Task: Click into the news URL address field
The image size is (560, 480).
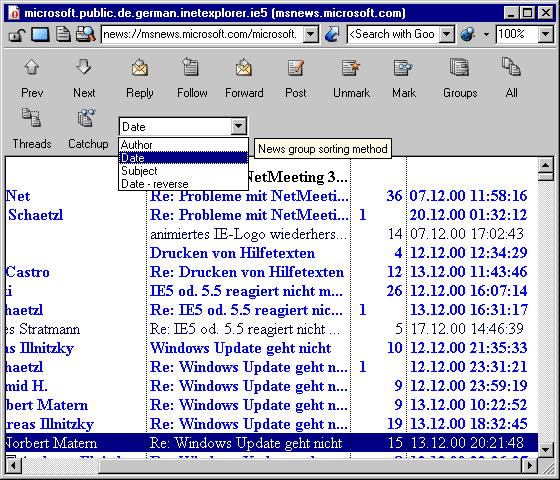Action: tap(203, 35)
